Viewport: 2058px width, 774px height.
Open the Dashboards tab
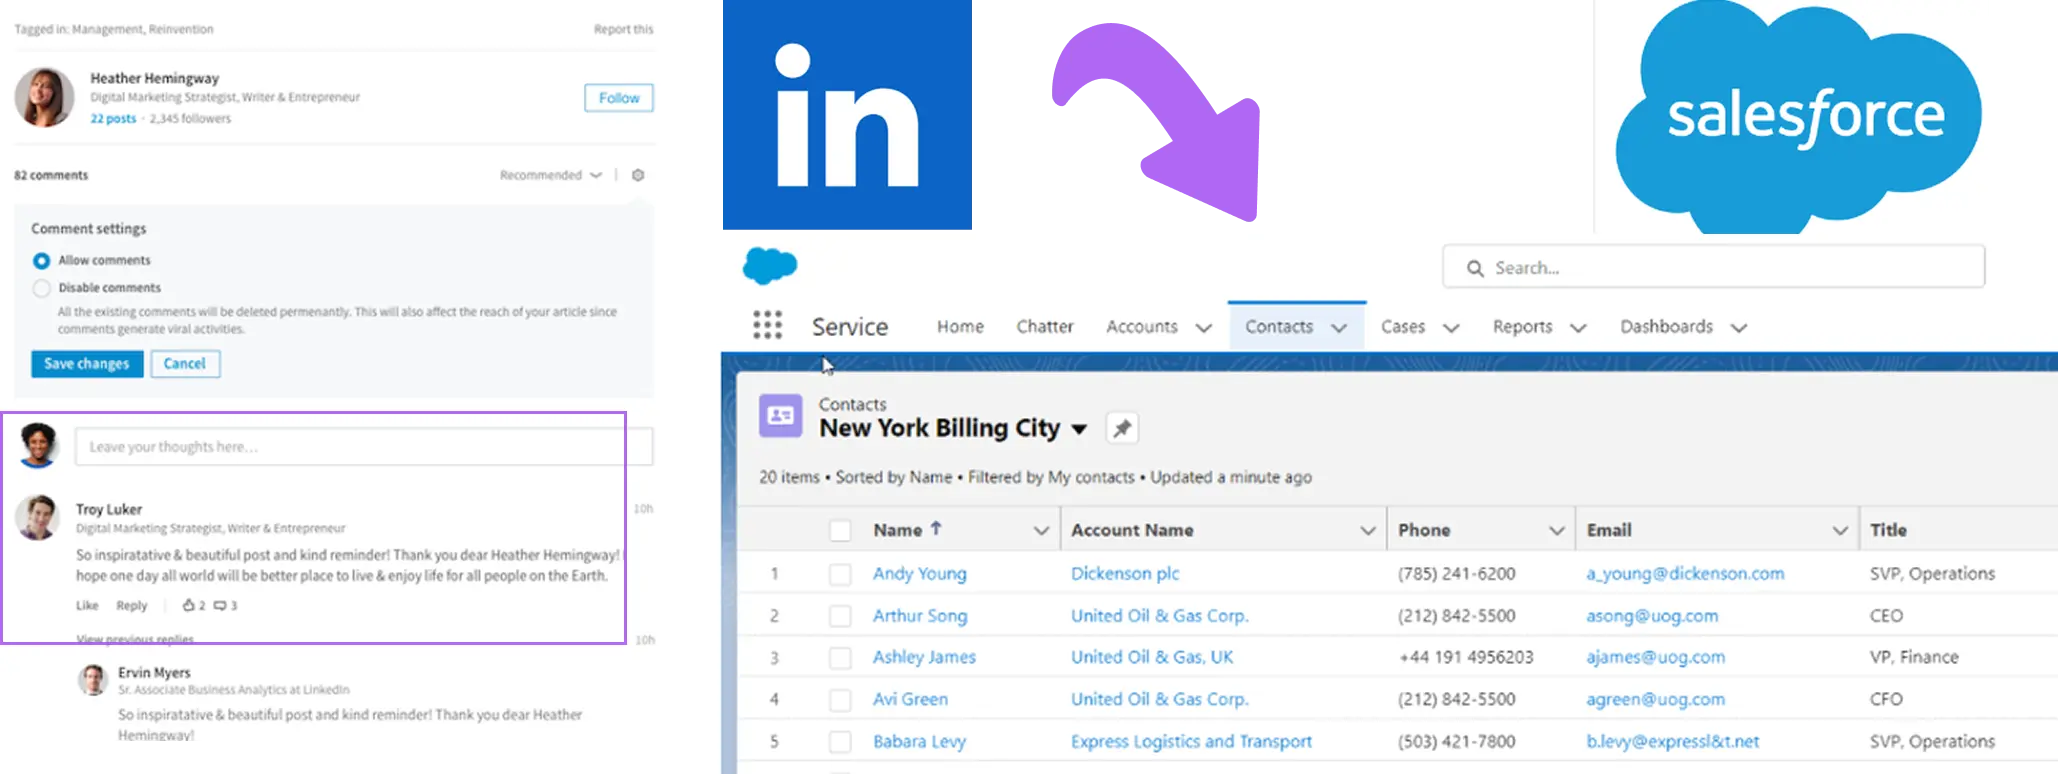(x=1666, y=326)
